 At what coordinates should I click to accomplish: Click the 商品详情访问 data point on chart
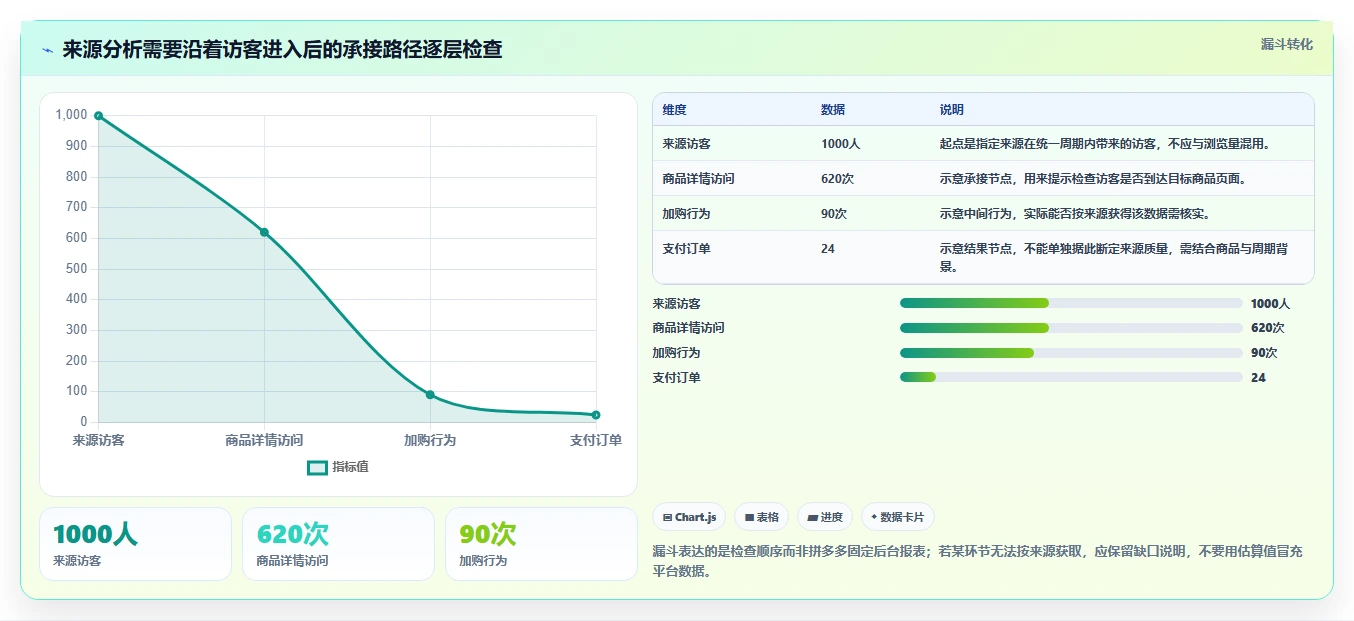click(264, 232)
